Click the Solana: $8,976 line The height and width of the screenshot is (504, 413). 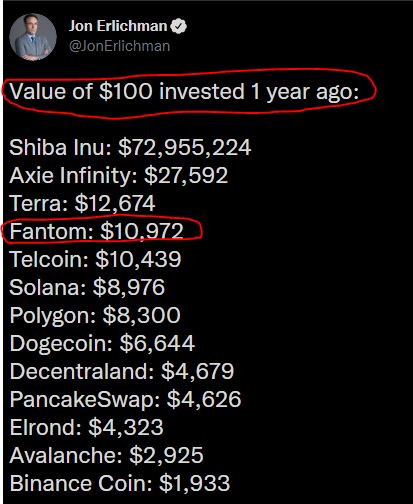(87, 287)
